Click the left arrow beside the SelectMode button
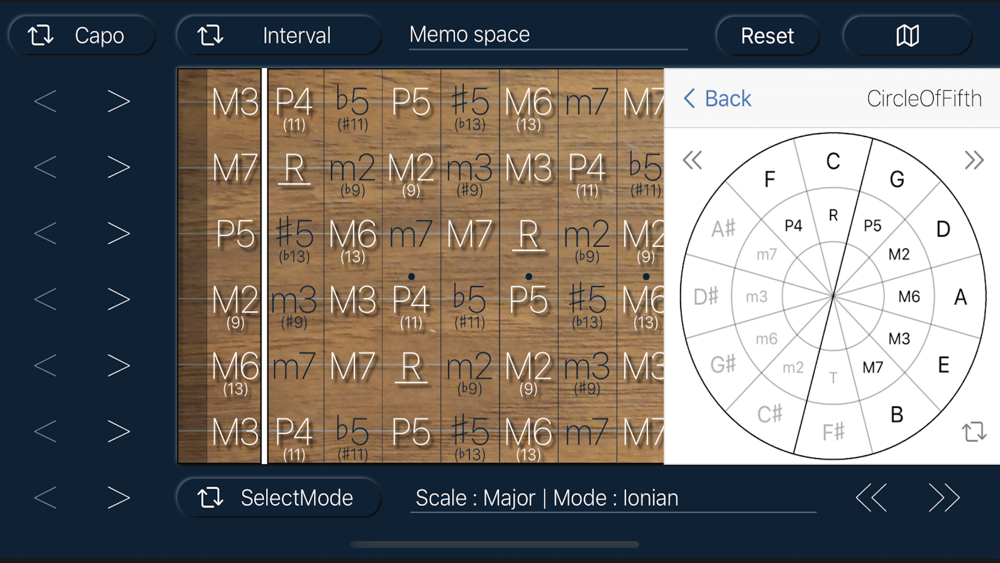This screenshot has height=563, width=1000. coord(45,497)
